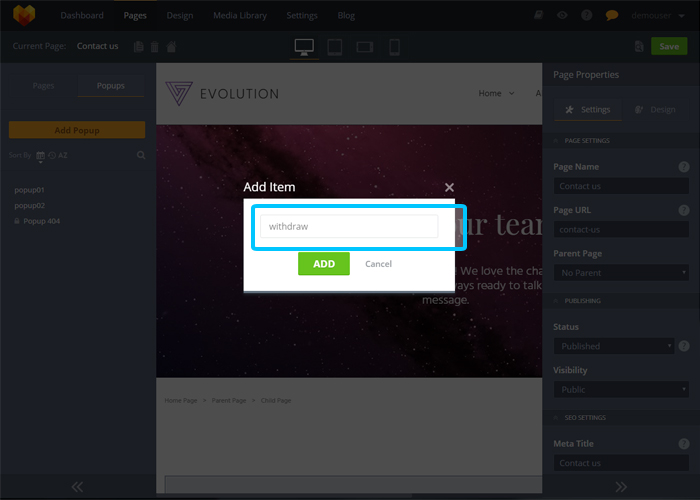Sort popups by recent clock icon
Image resolution: width=700 pixels, height=500 pixels.
click(52, 155)
